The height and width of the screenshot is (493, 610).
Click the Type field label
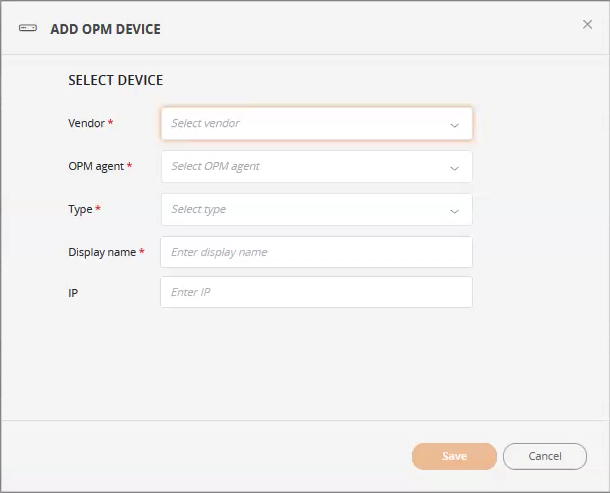81,209
